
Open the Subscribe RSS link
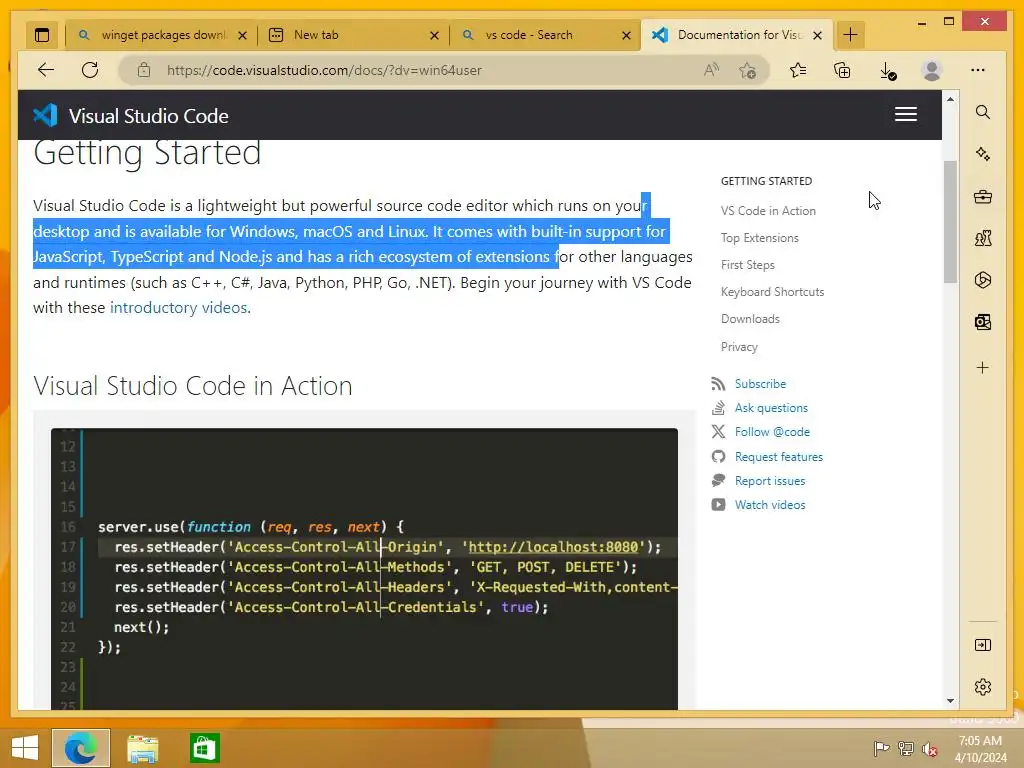760,384
